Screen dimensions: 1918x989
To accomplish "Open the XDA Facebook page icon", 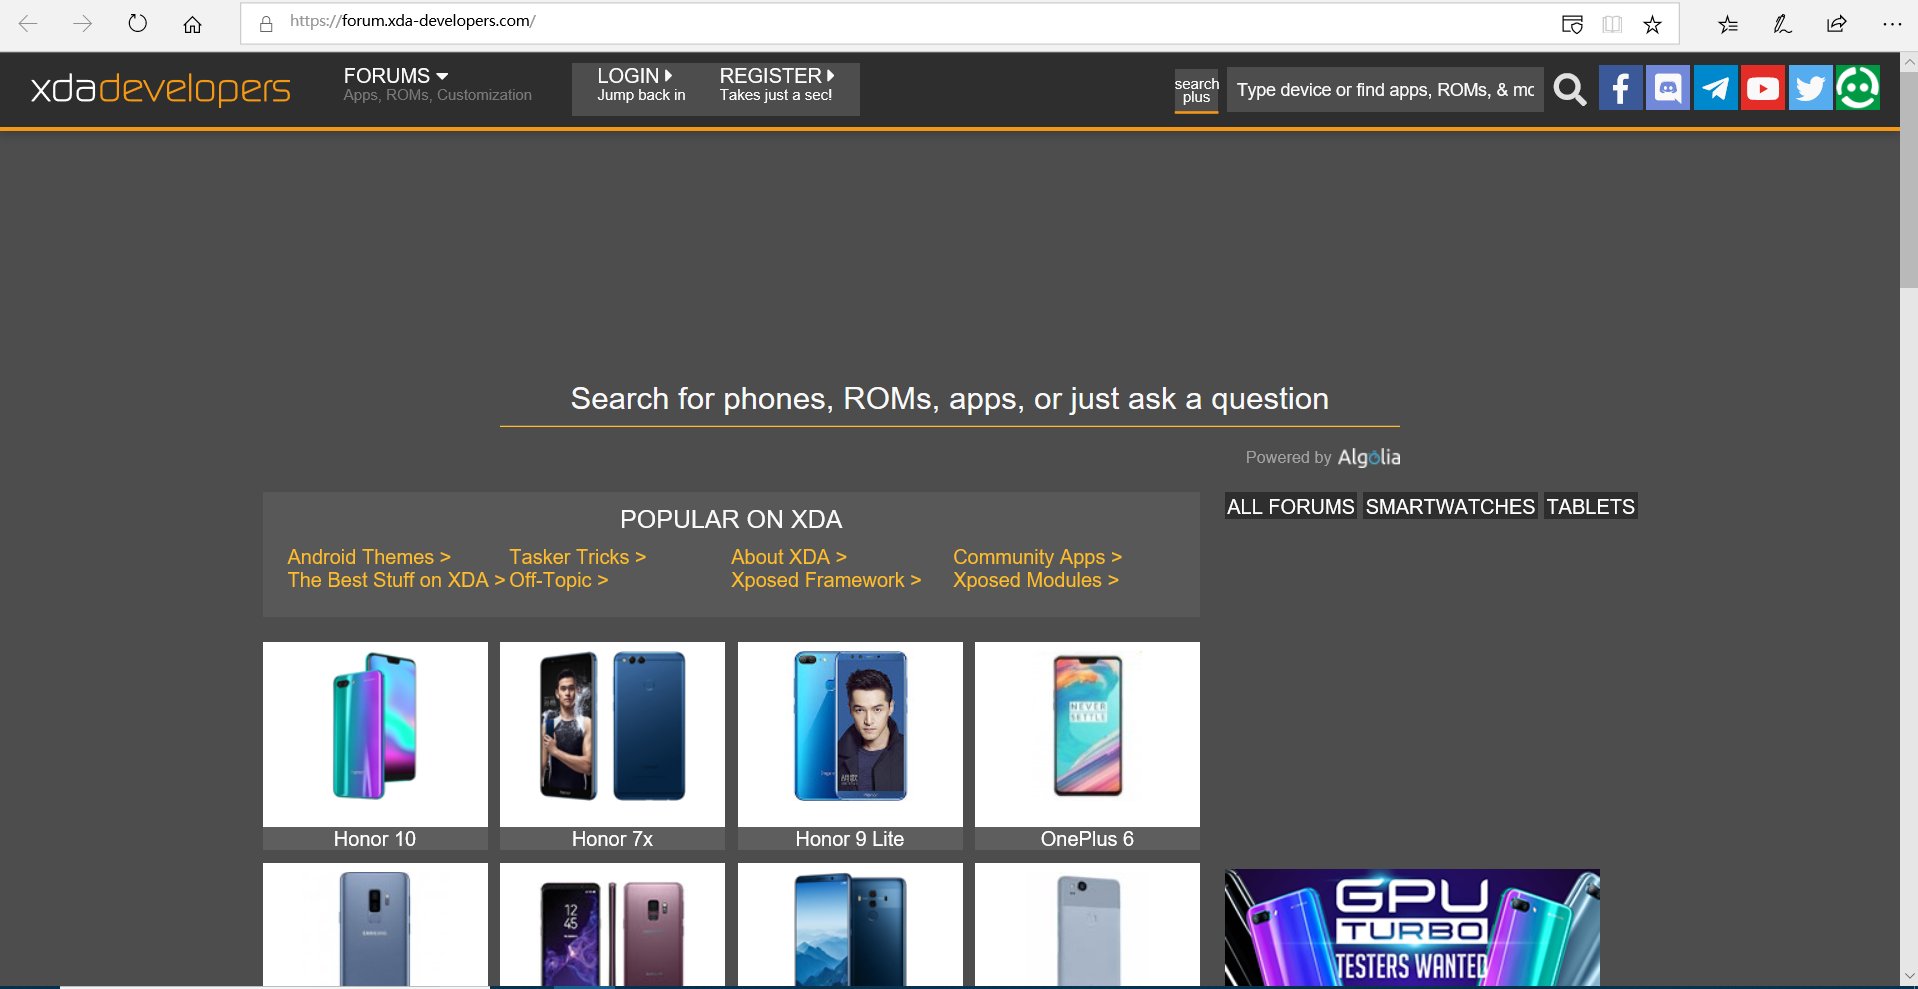I will pos(1620,89).
